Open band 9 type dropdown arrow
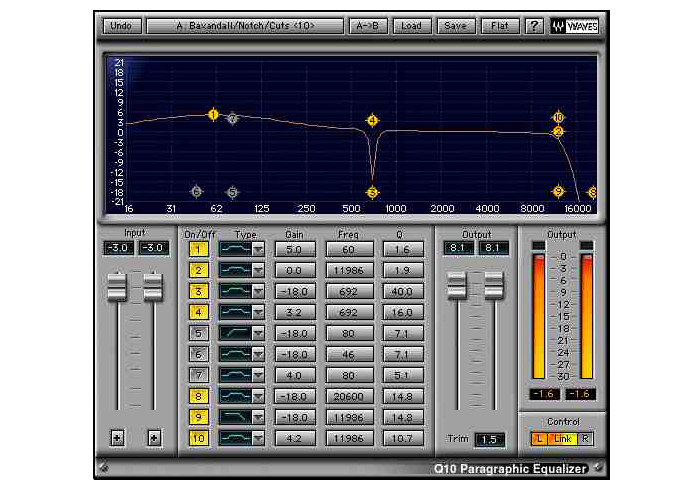The image size is (699, 489). coord(258,417)
